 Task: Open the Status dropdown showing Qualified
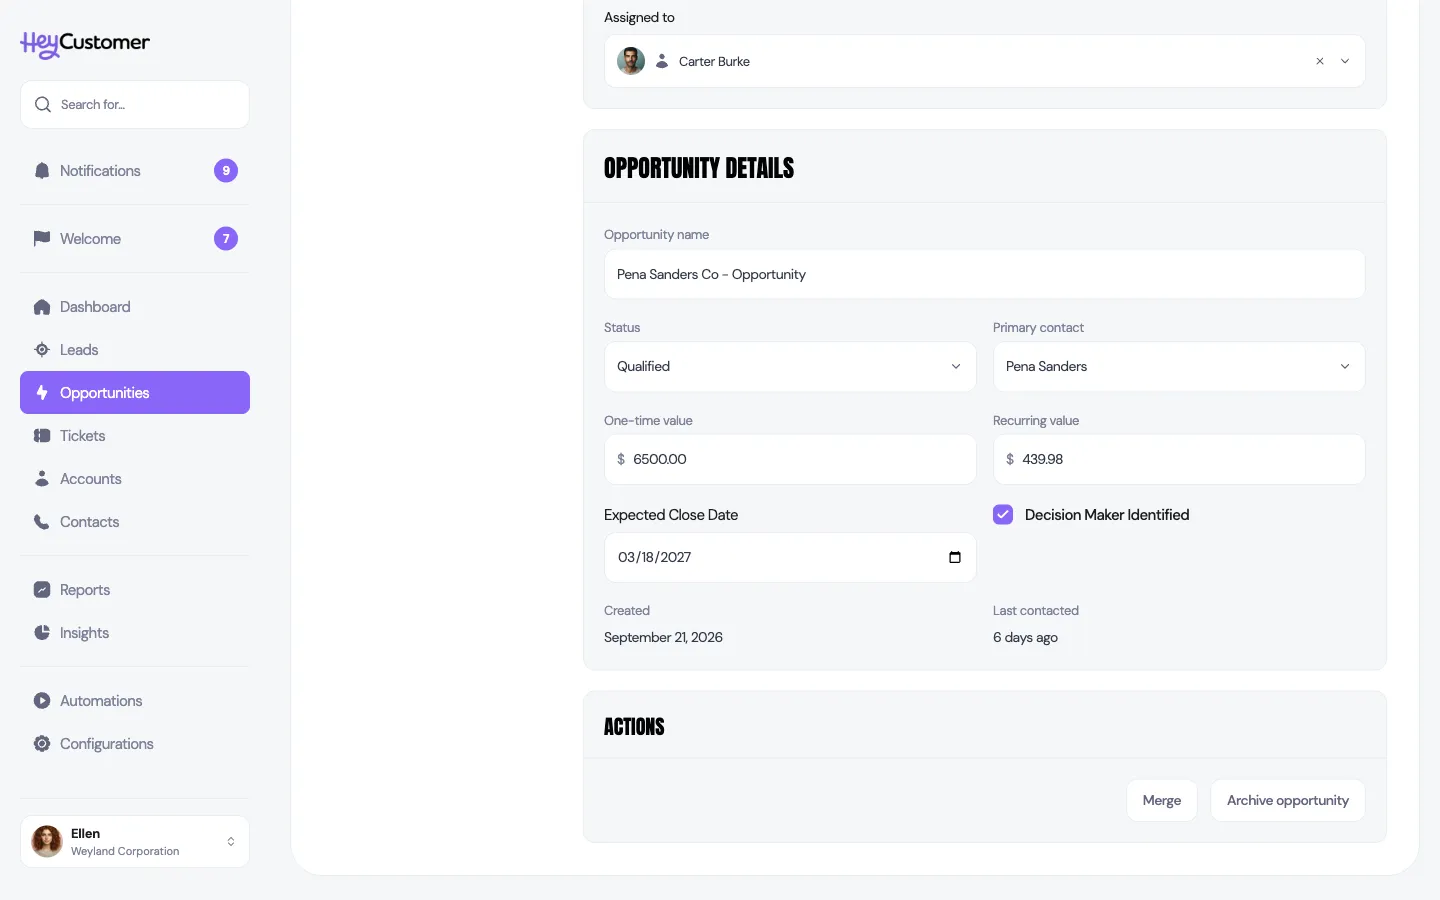(x=790, y=367)
